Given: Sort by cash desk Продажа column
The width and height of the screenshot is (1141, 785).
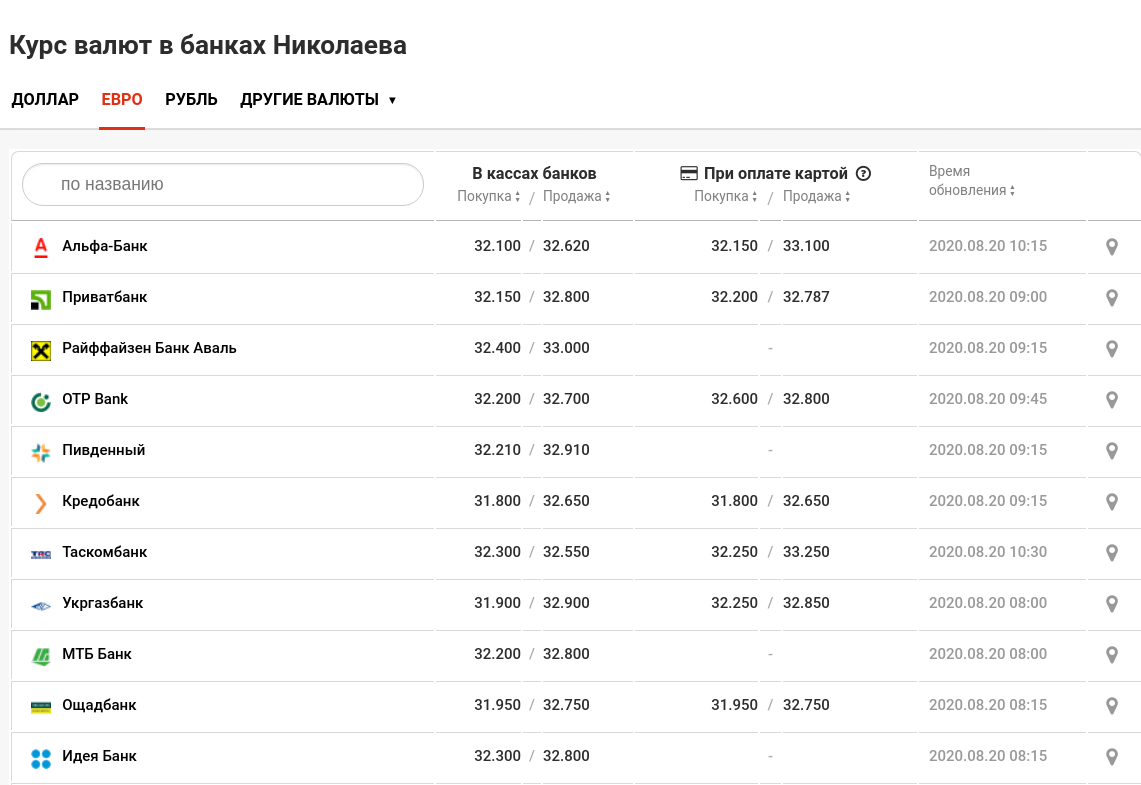Looking at the screenshot, I should (x=576, y=196).
